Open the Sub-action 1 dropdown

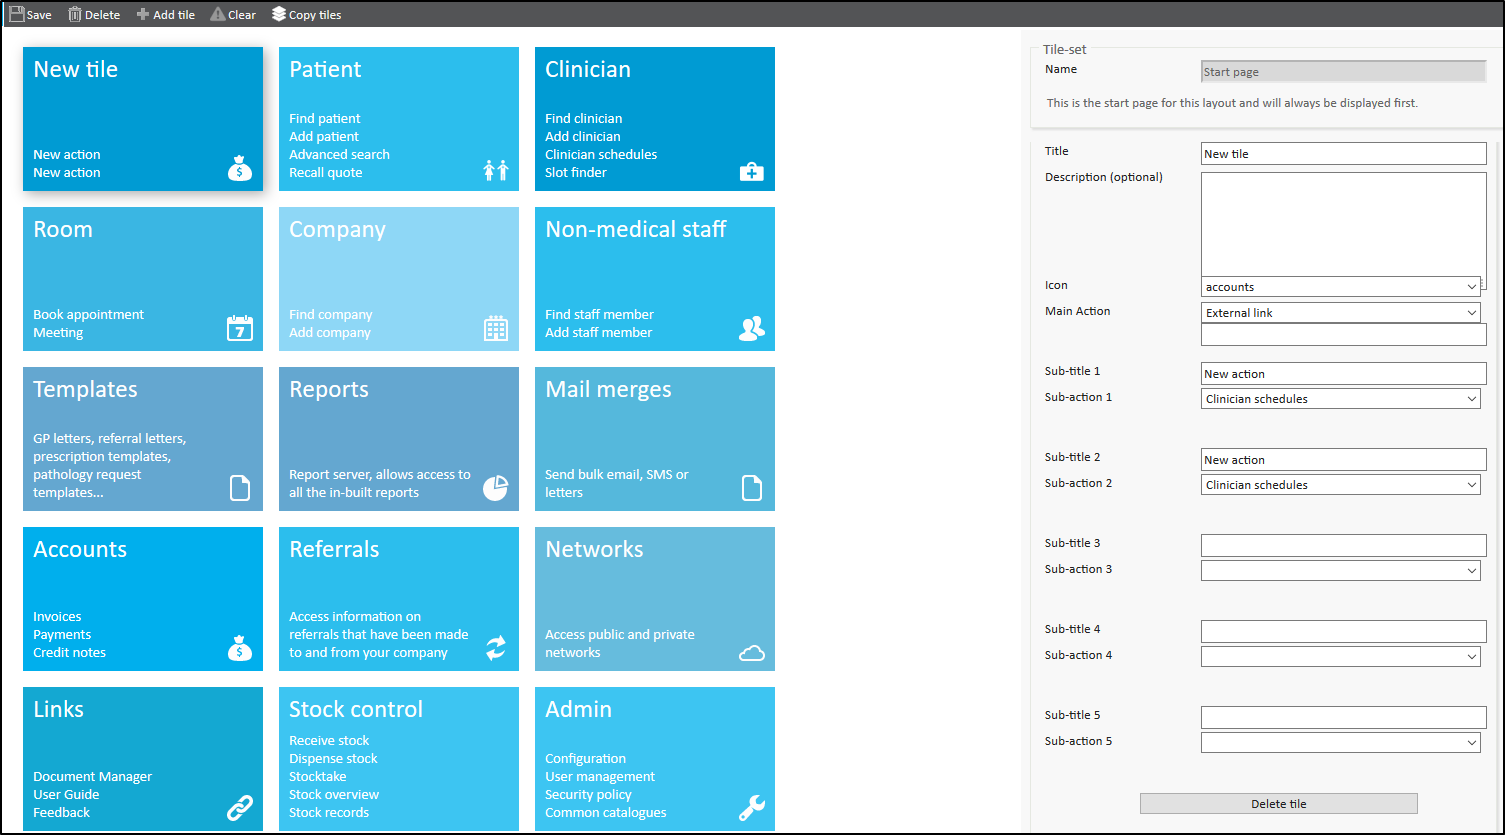1340,399
